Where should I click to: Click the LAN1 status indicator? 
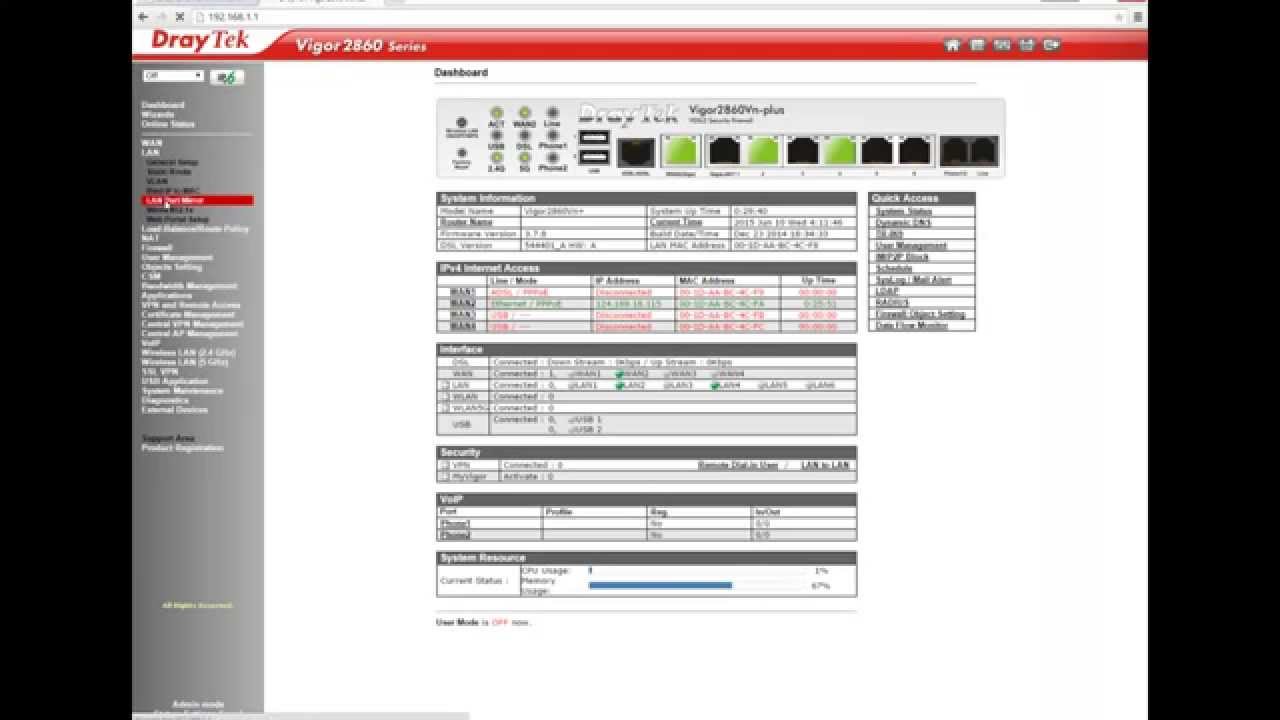[x=571, y=385]
